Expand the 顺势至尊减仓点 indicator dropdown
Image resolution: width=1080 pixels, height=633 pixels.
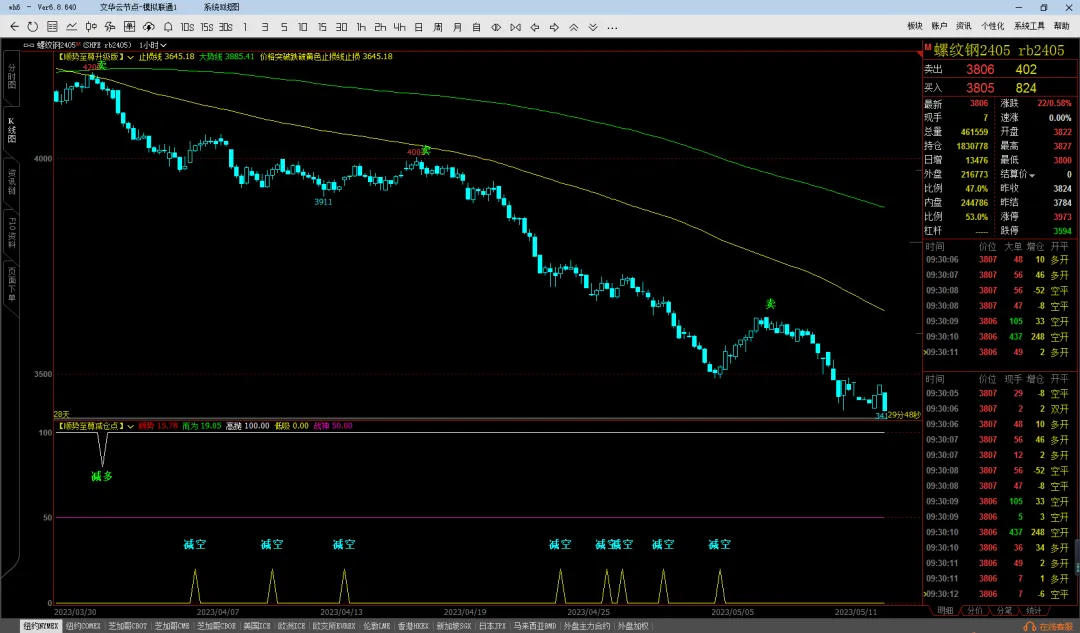coord(130,426)
